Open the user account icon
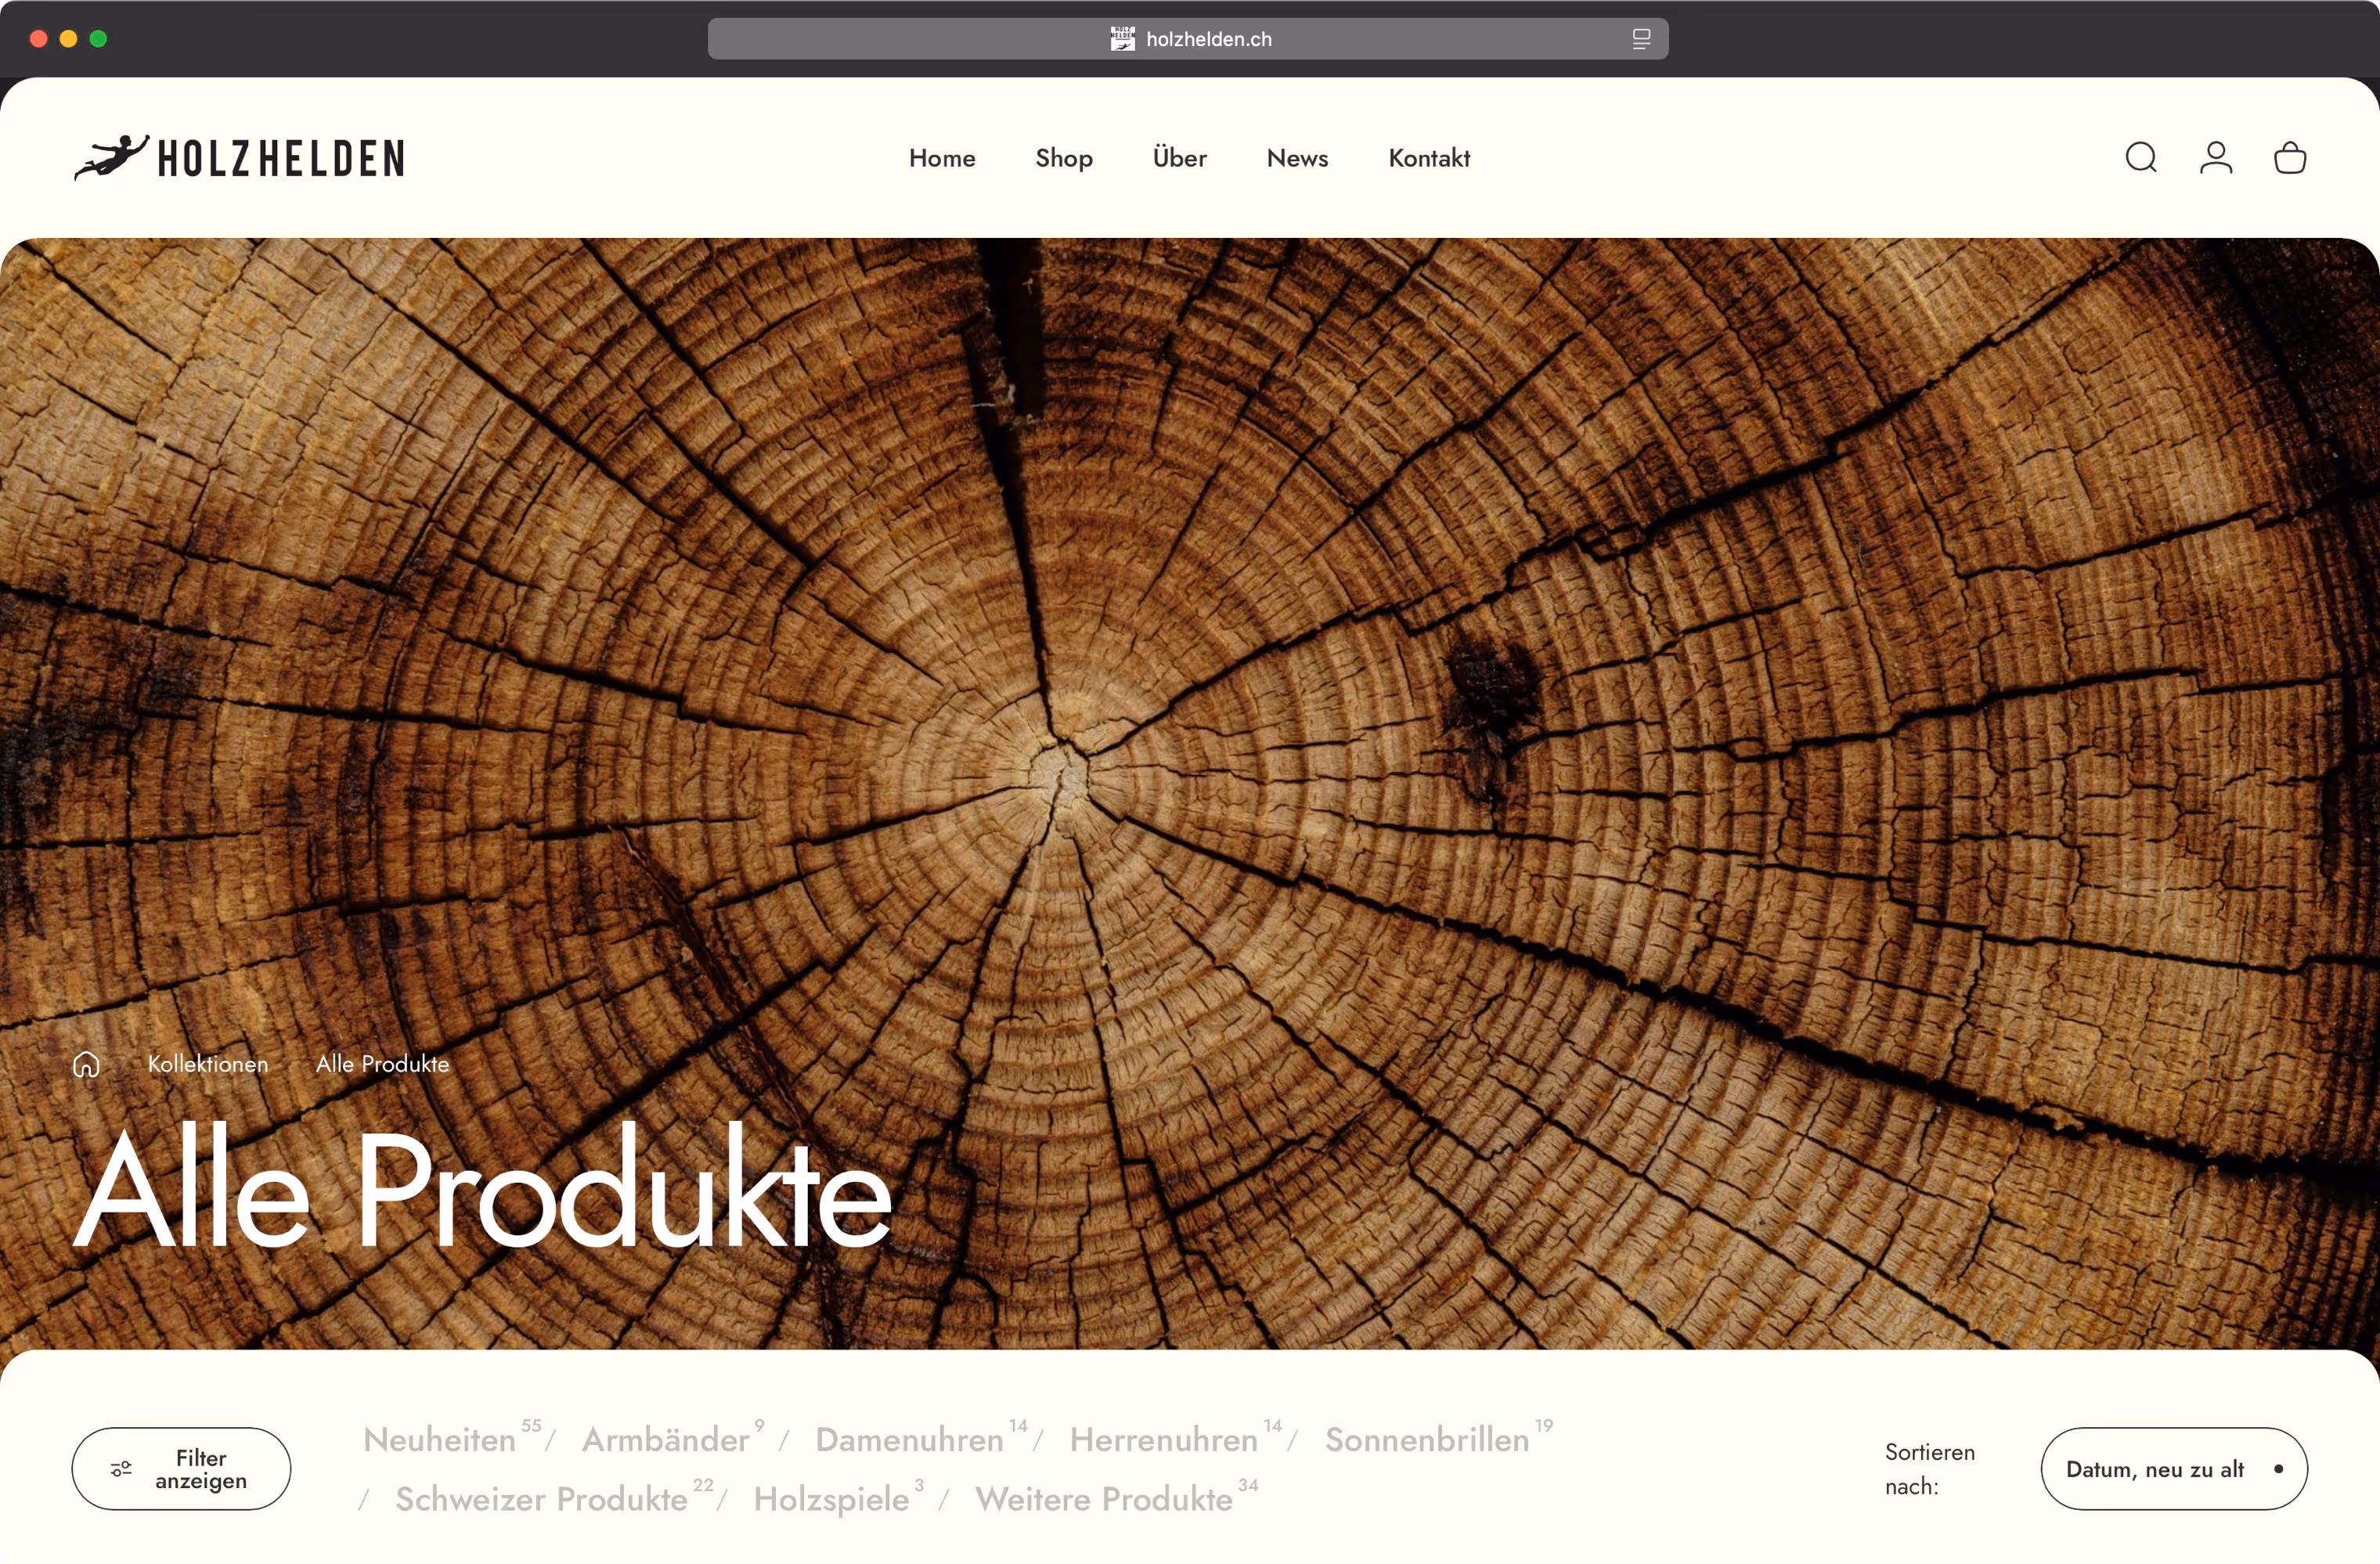 [x=2215, y=158]
